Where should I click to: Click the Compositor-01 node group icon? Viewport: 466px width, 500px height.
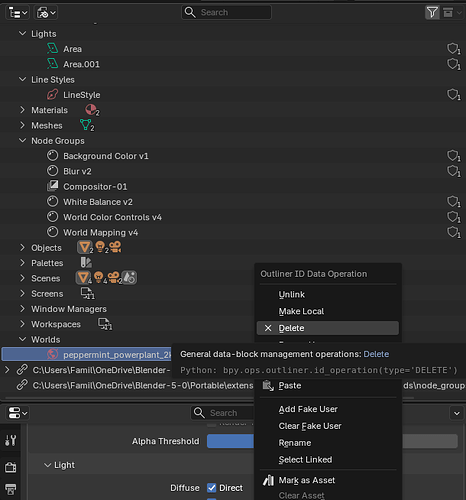pyautogui.click(x=52, y=186)
